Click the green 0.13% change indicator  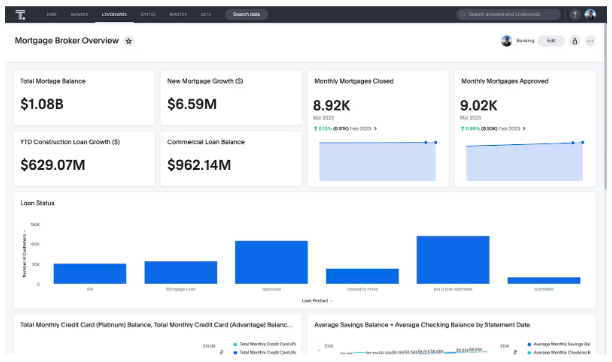coord(323,128)
